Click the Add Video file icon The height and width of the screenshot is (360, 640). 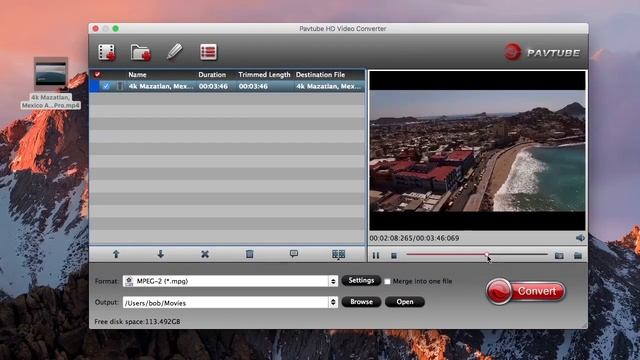click(107, 52)
